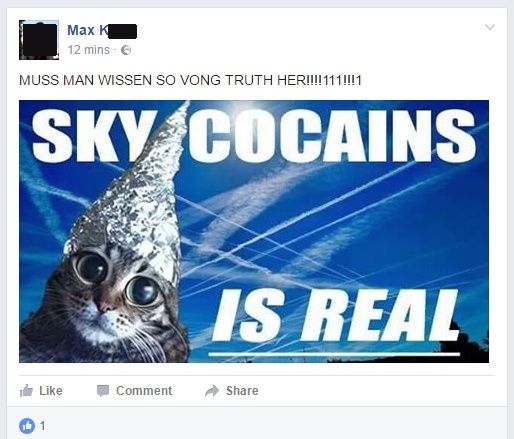514x439 pixels.
Task: Click the public globe privacy icon
Action: (126, 50)
